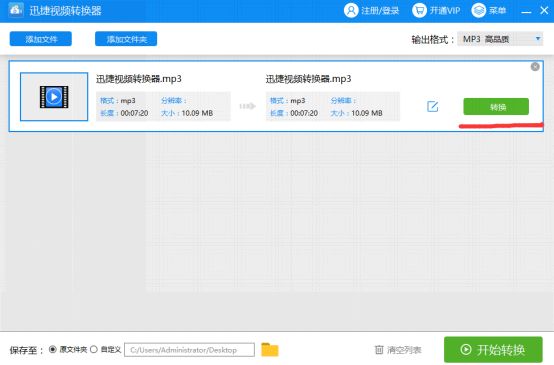Click the source 格式 mp3 value
This screenshot has width=554, height=365.
click(128, 101)
